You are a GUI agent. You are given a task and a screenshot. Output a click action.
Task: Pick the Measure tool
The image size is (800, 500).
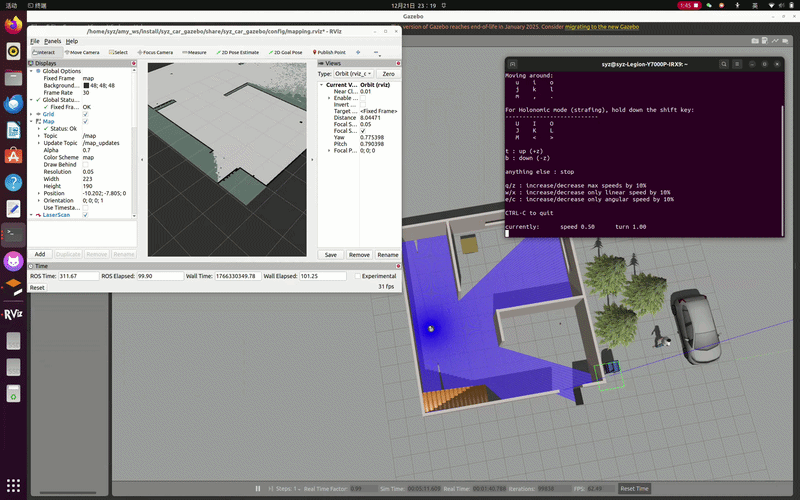coord(194,52)
